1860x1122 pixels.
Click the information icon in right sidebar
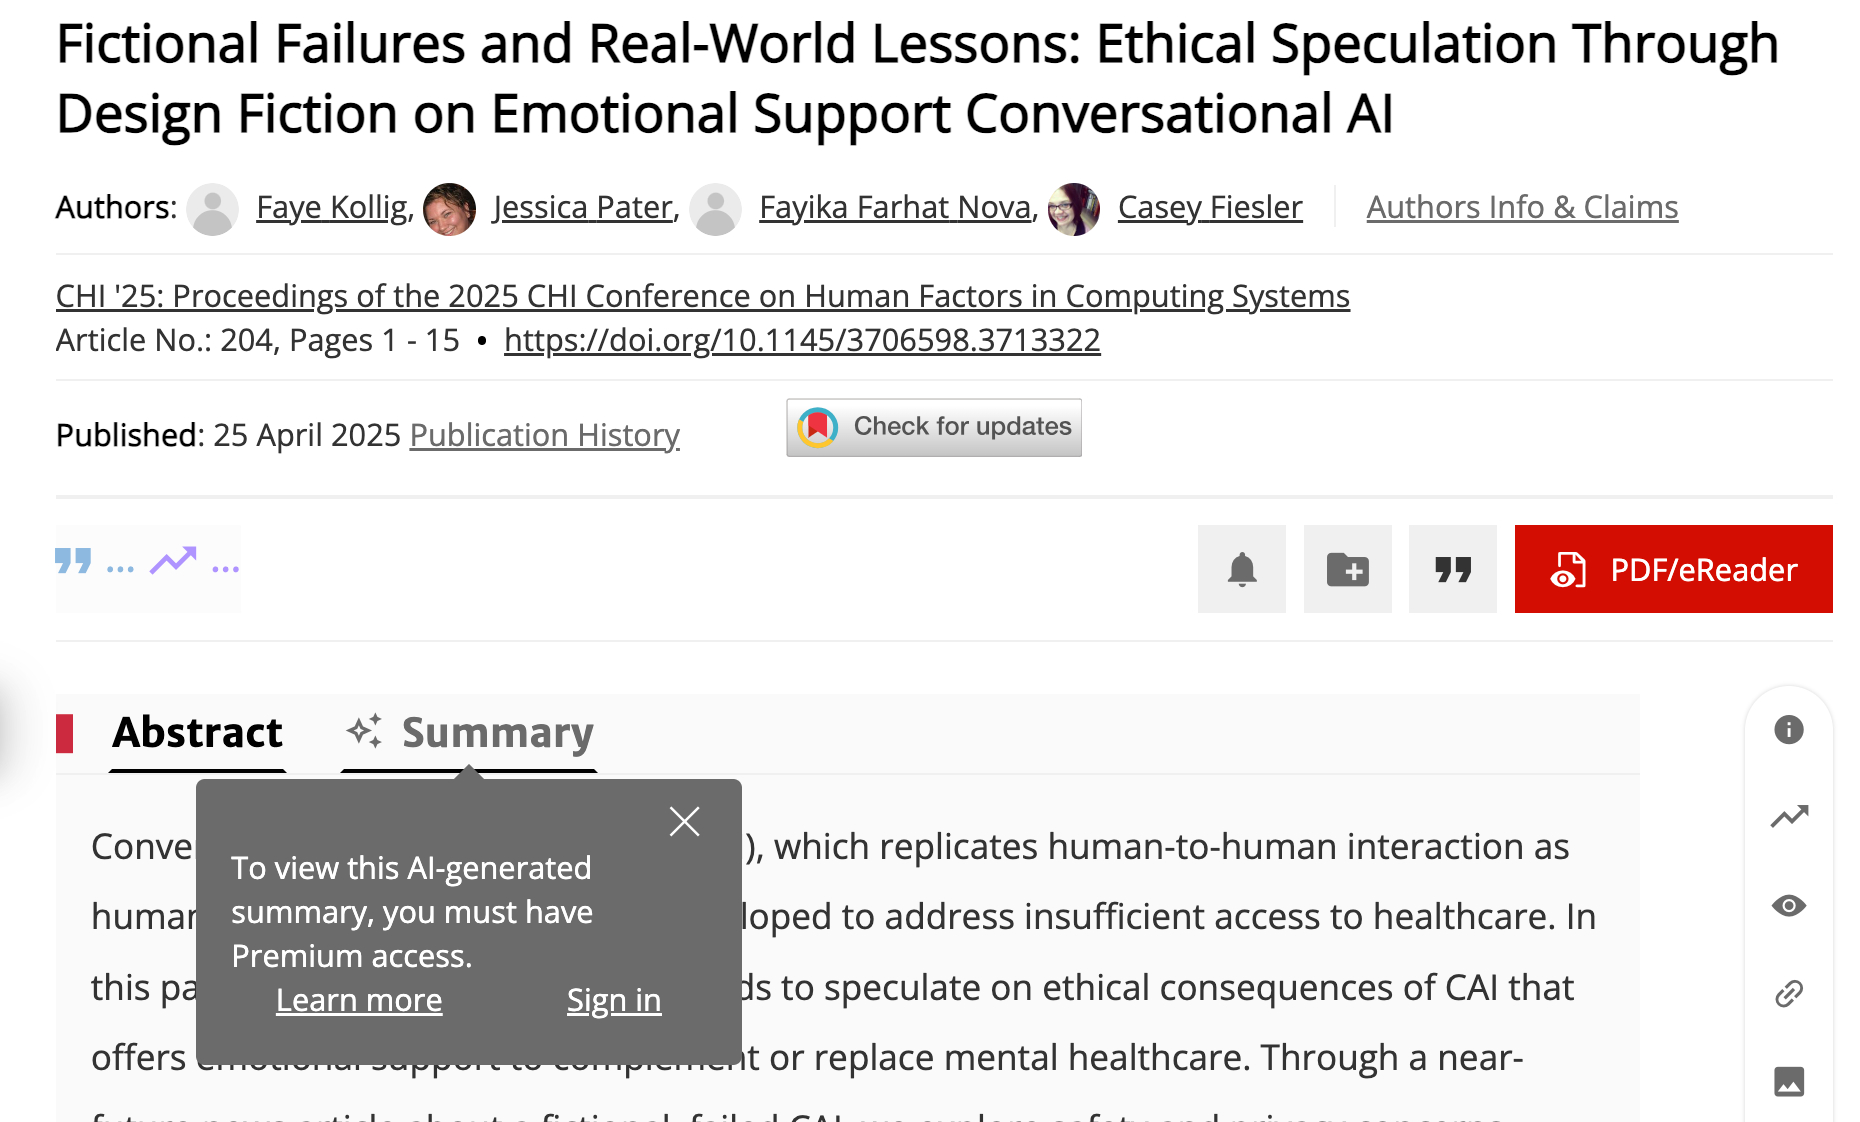tap(1788, 730)
